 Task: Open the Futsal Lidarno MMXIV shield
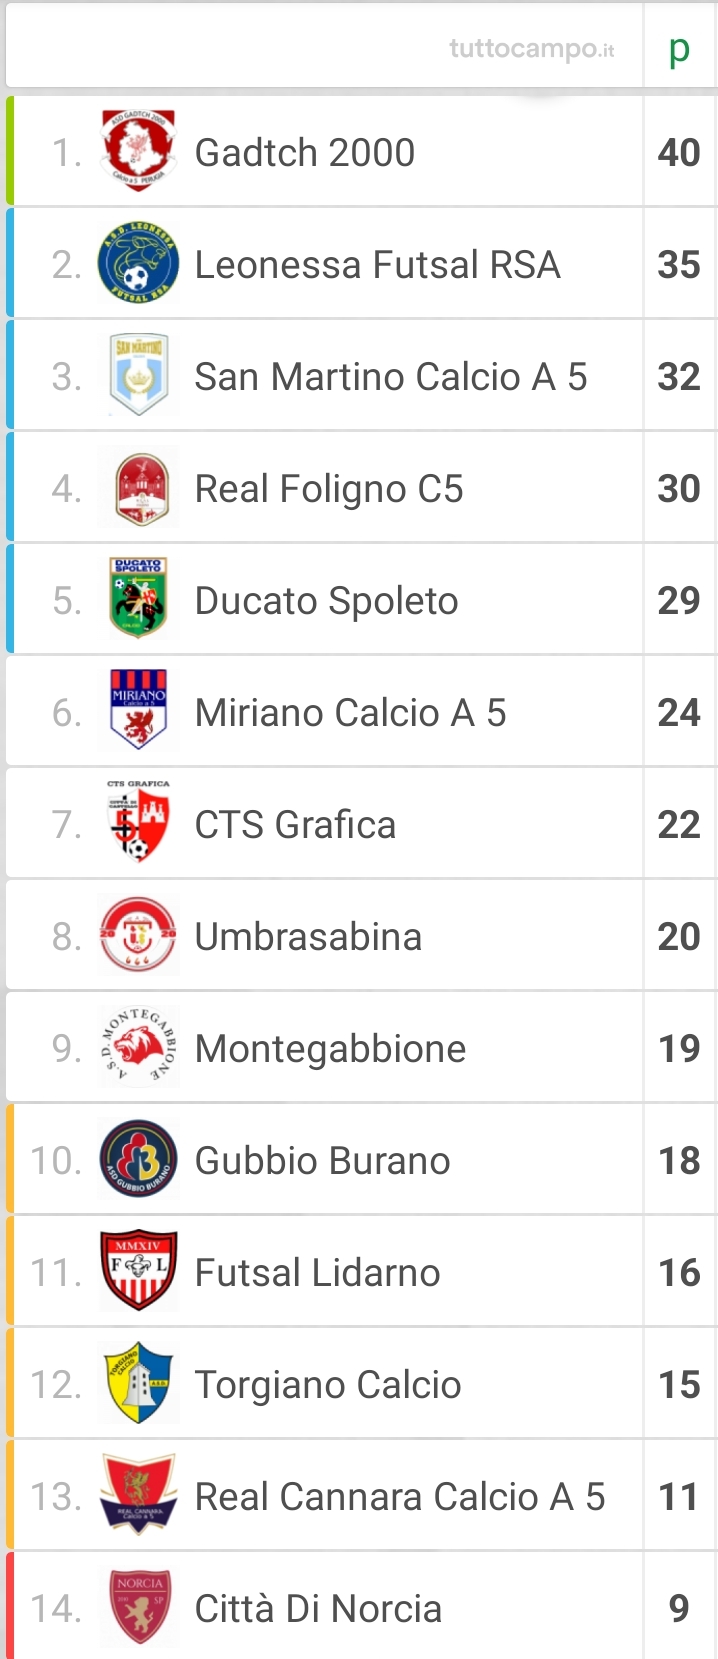click(139, 1271)
